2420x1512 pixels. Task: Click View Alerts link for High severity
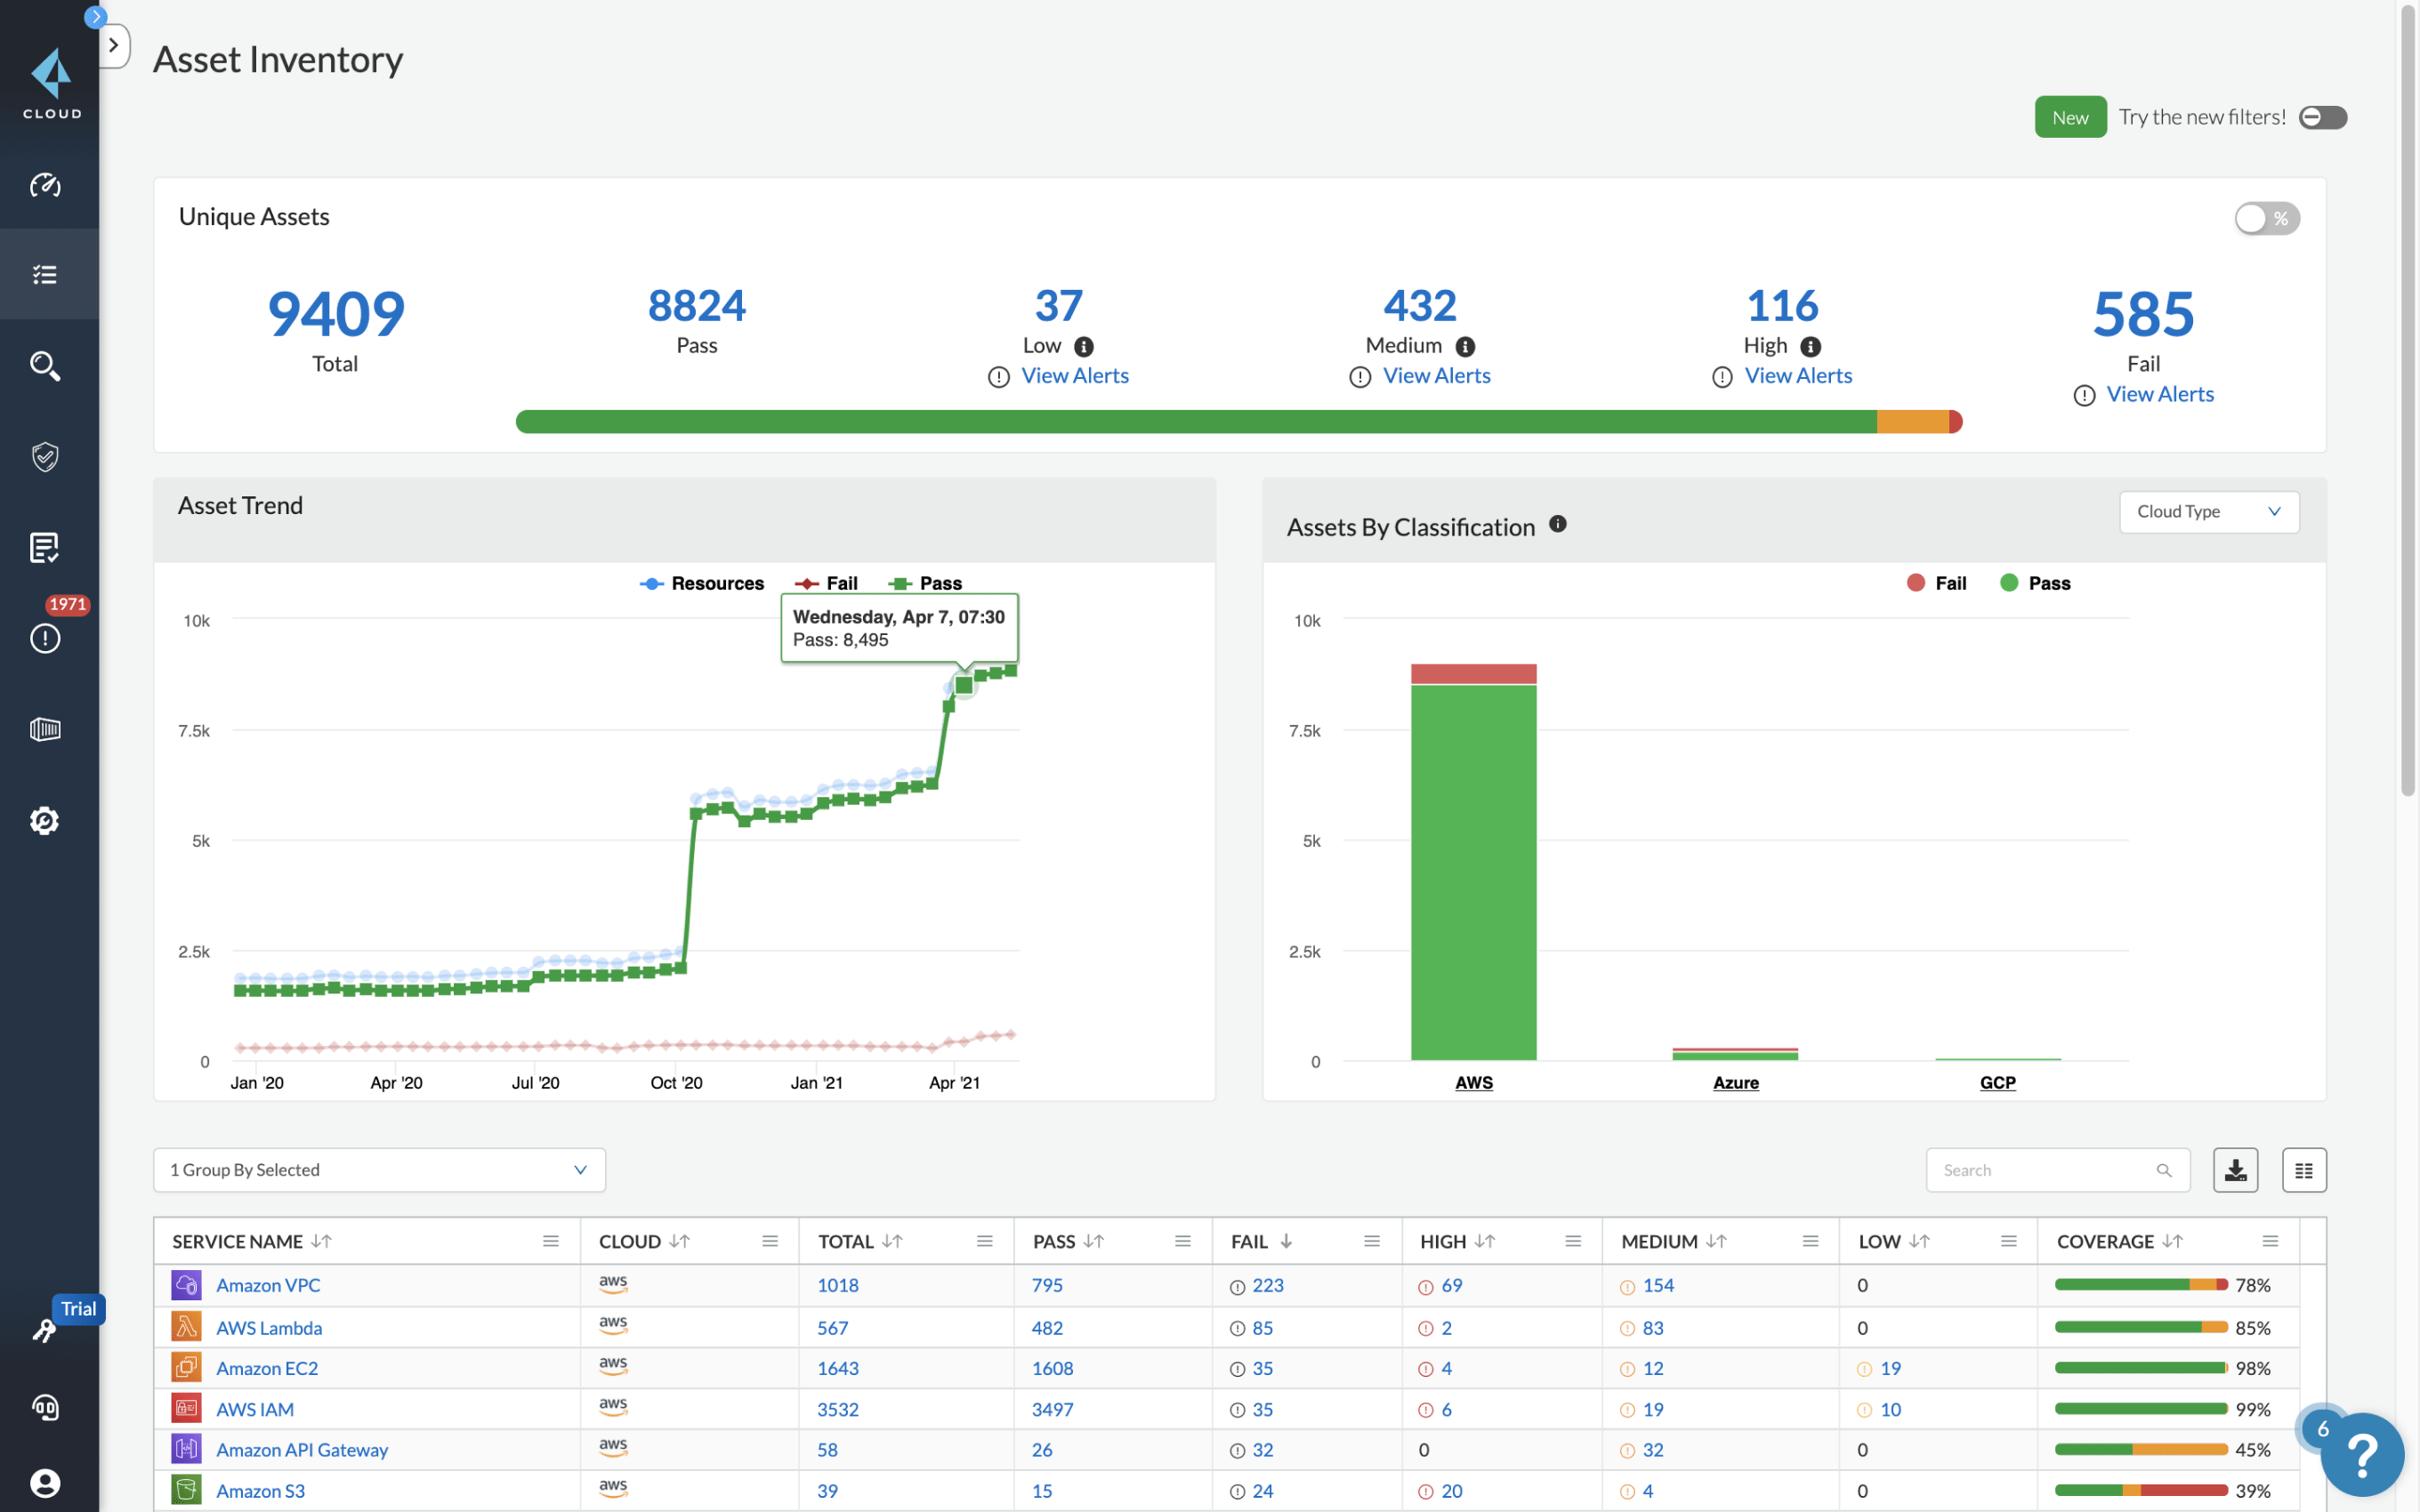pos(1796,376)
